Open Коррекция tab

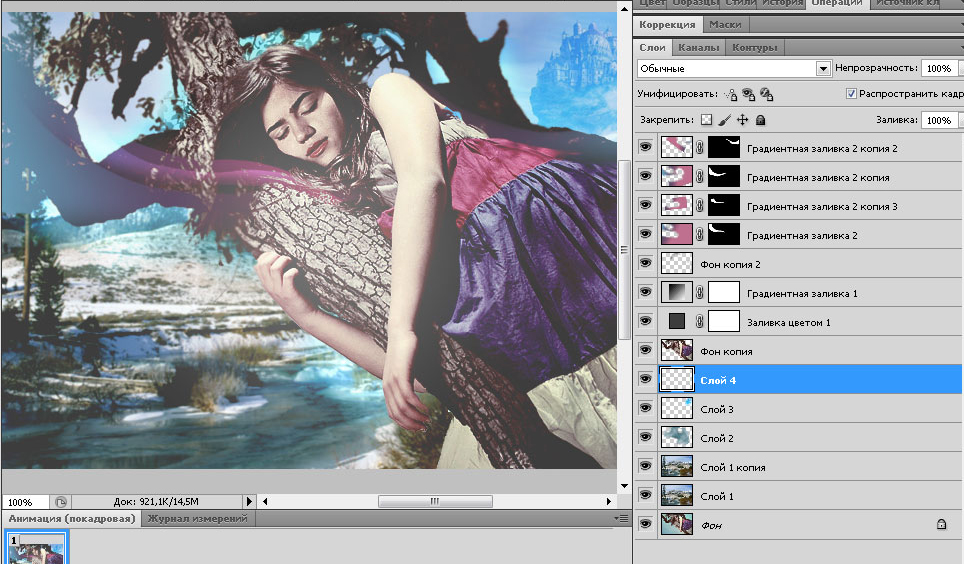tap(667, 25)
